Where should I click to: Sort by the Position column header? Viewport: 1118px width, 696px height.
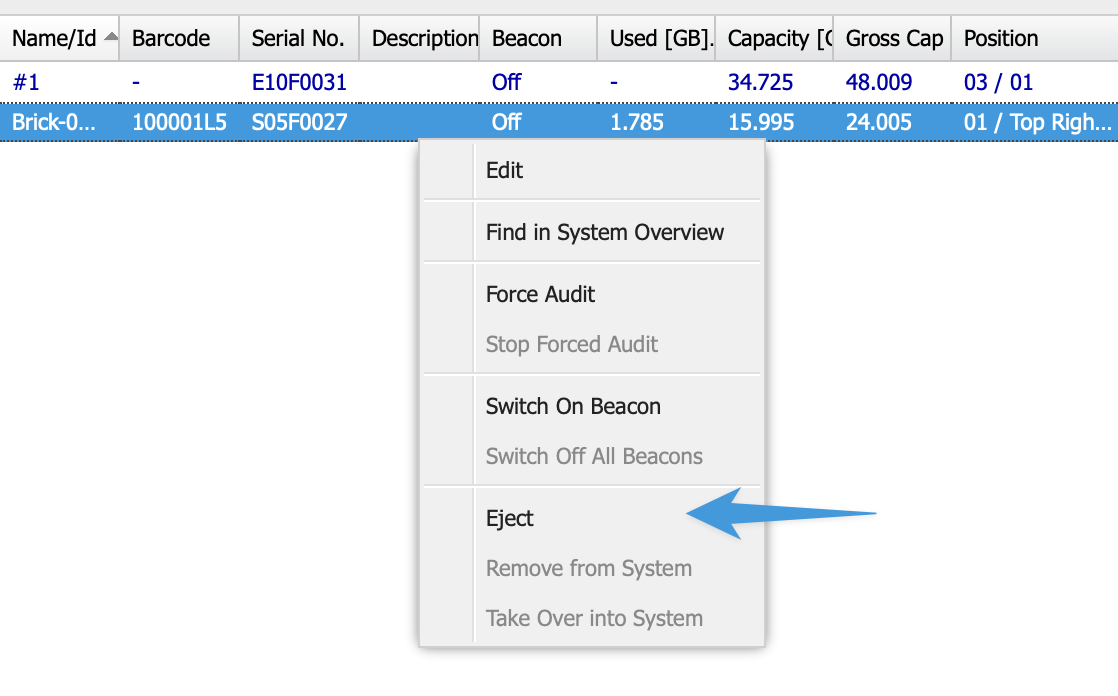1001,39
